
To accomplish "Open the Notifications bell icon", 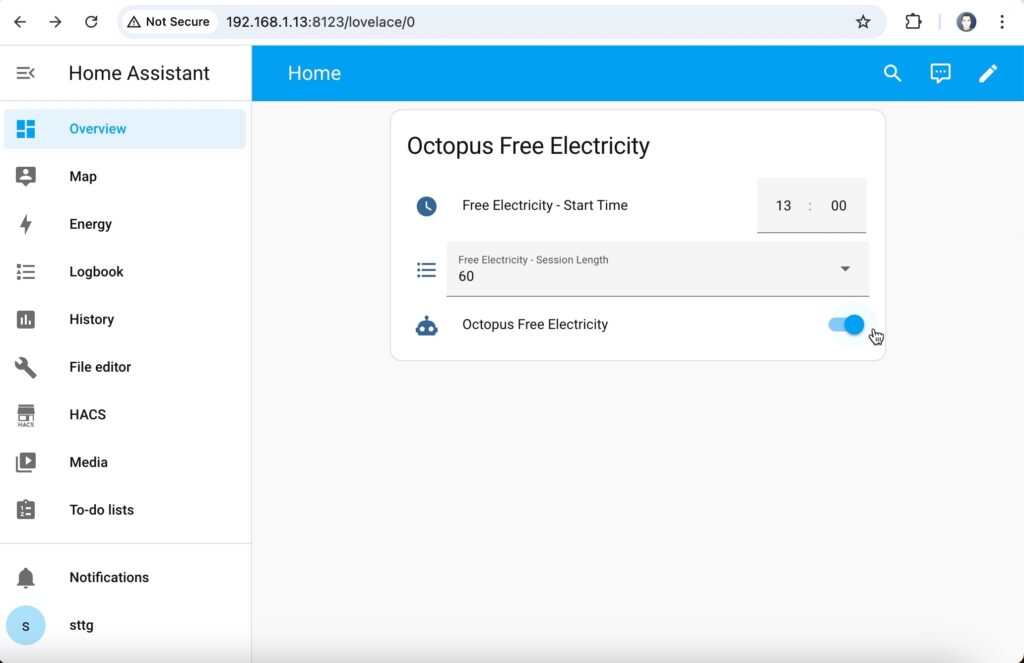I will point(25,577).
